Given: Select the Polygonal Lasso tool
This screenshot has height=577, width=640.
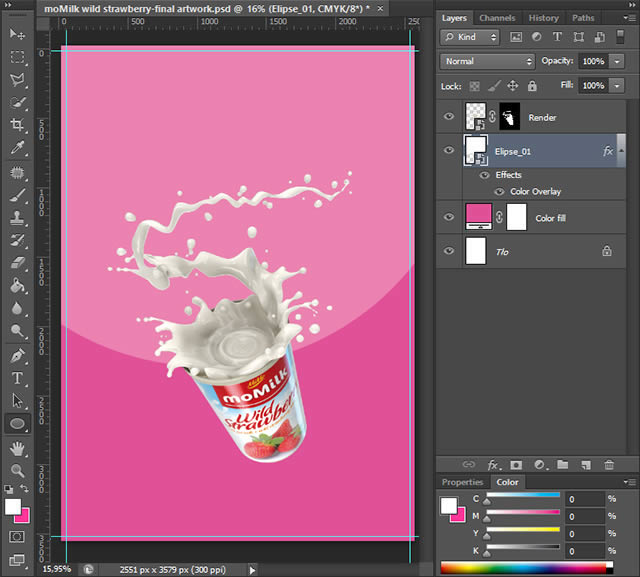Looking at the screenshot, I should coord(17,80).
